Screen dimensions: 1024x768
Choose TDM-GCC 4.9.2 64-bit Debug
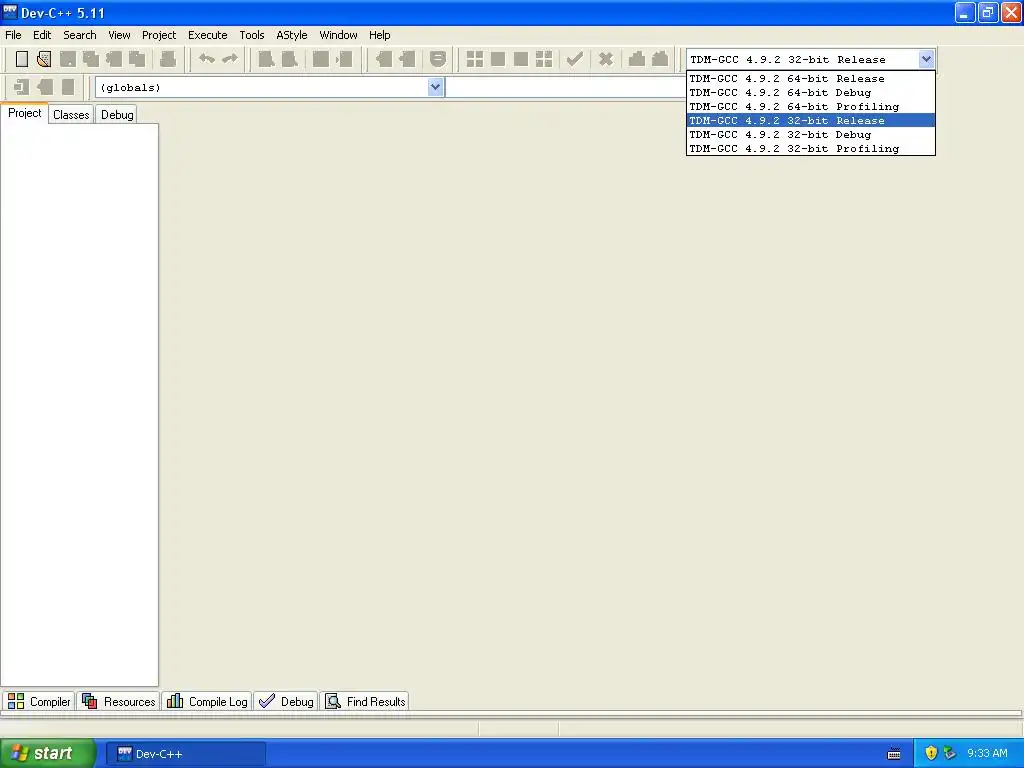[x=810, y=93]
